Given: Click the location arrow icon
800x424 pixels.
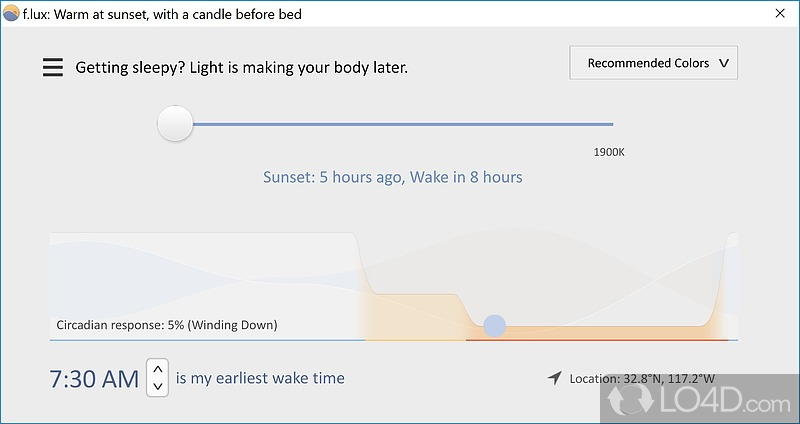Looking at the screenshot, I should [x=554, y=378].
